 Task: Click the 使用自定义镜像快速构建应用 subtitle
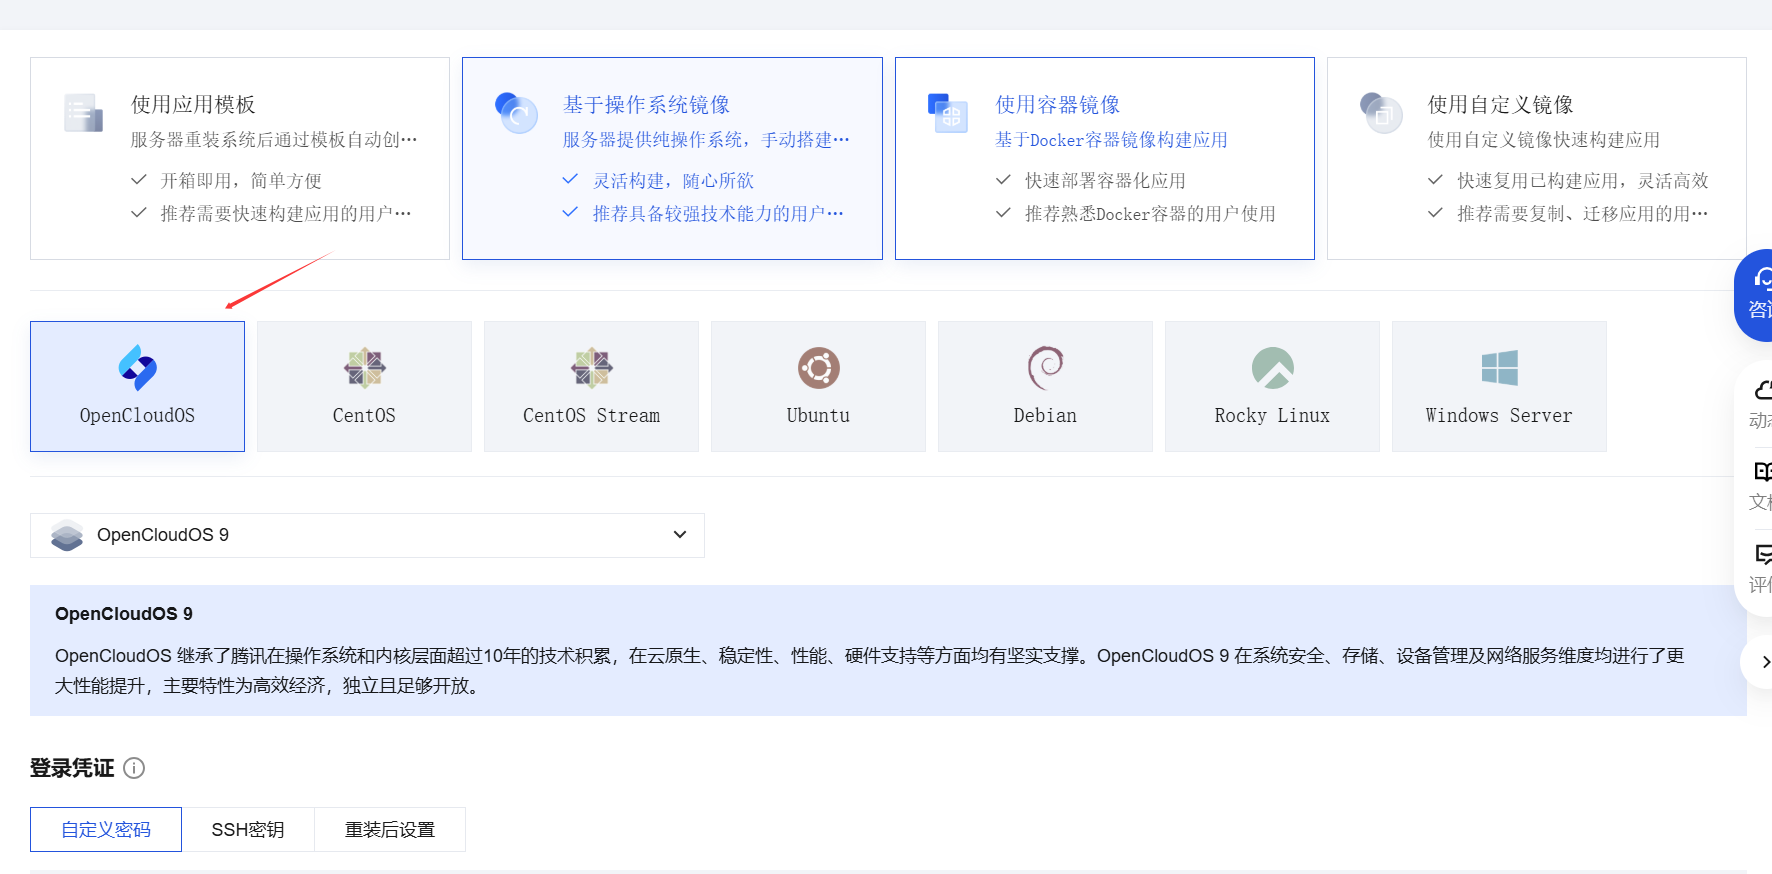pos(1544,140)
